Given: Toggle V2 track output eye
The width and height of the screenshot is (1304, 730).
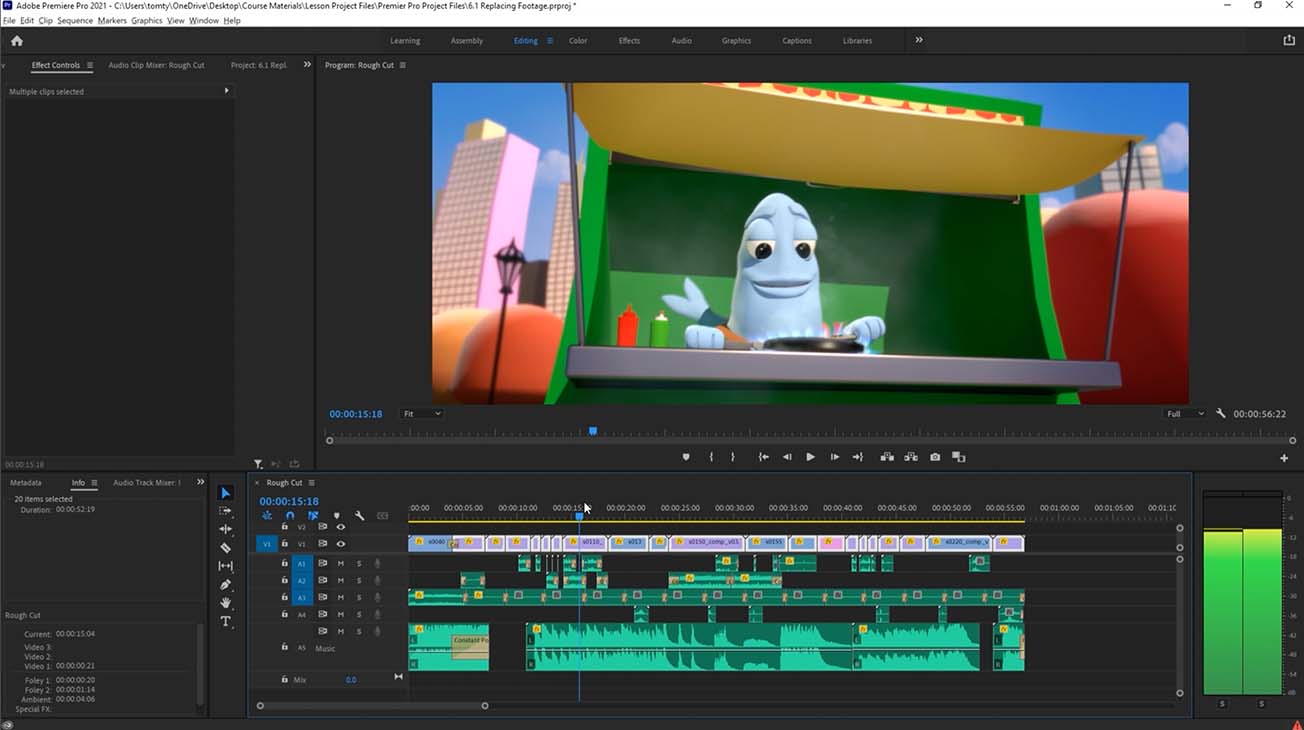Looking at the screenshot, I should [x=340, y=527].
